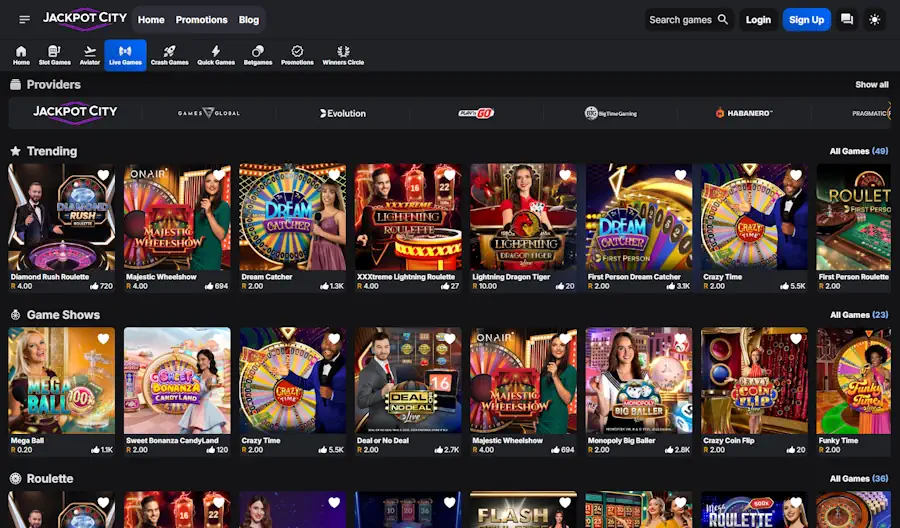Open Lightning Dragon Tiger game thumbnail
The width and height of the screenshot is (900, 528).
pyautogui.click(x=523, y=217)
